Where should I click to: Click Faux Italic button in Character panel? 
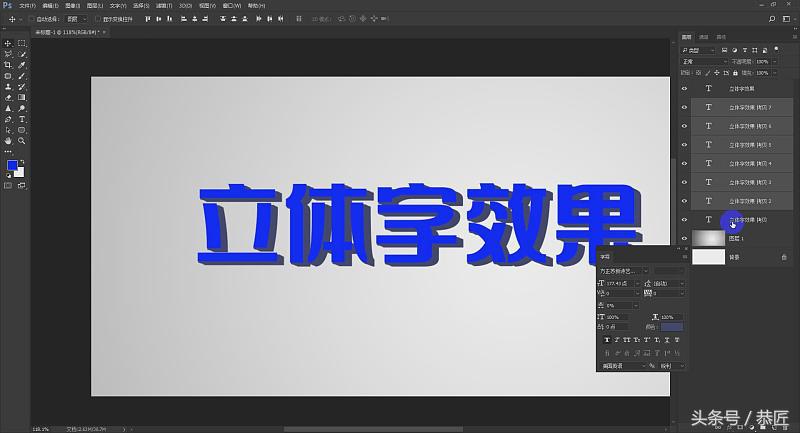[x=617, y=340]
